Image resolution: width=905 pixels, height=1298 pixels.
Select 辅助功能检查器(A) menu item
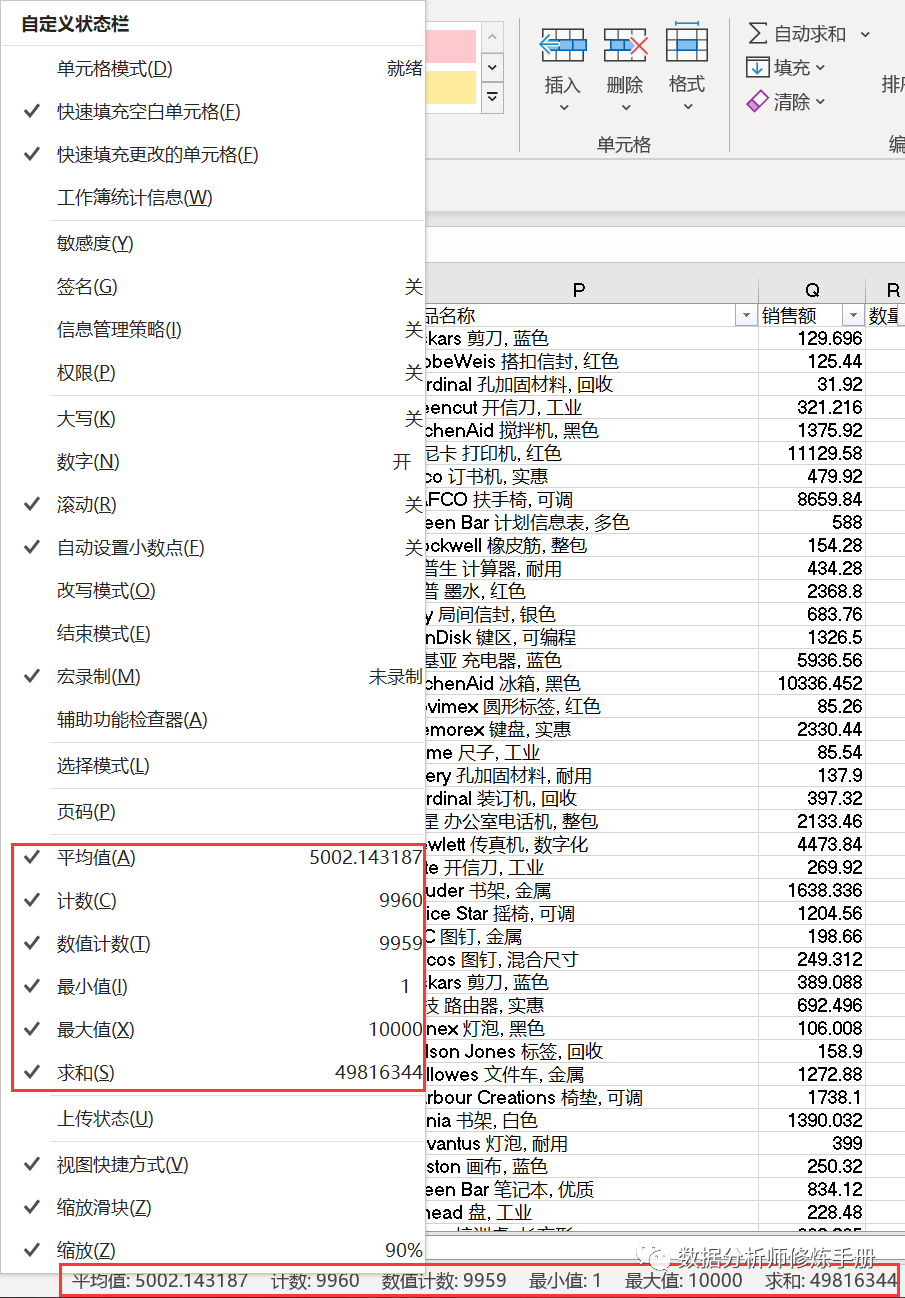213,720
